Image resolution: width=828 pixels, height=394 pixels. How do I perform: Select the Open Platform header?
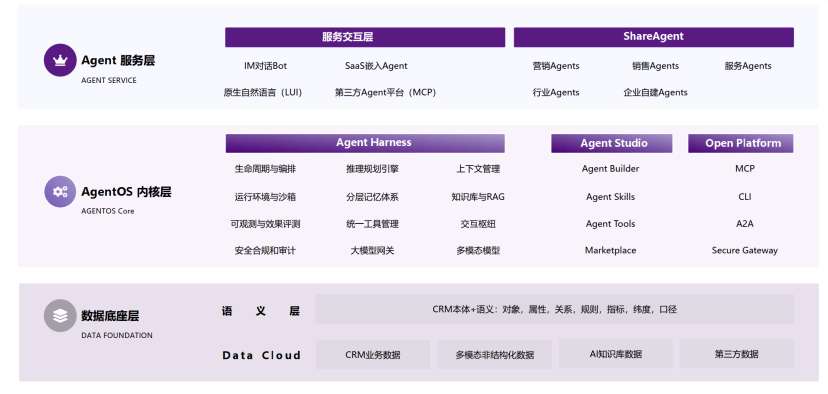pos(741,143)
